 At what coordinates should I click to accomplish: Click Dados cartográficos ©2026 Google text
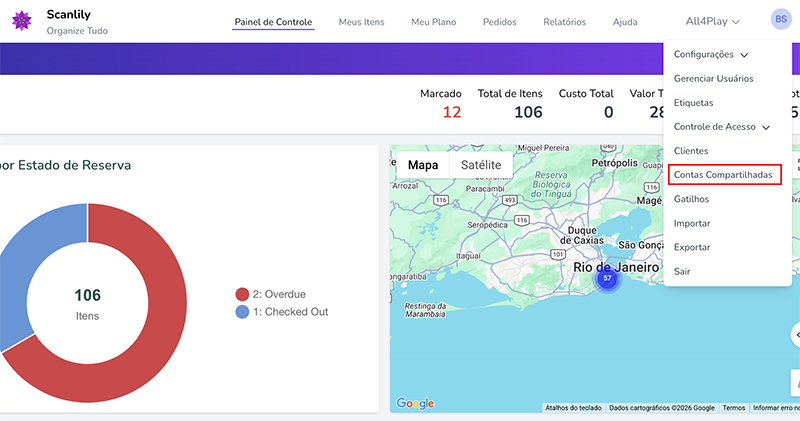[662, 408]
